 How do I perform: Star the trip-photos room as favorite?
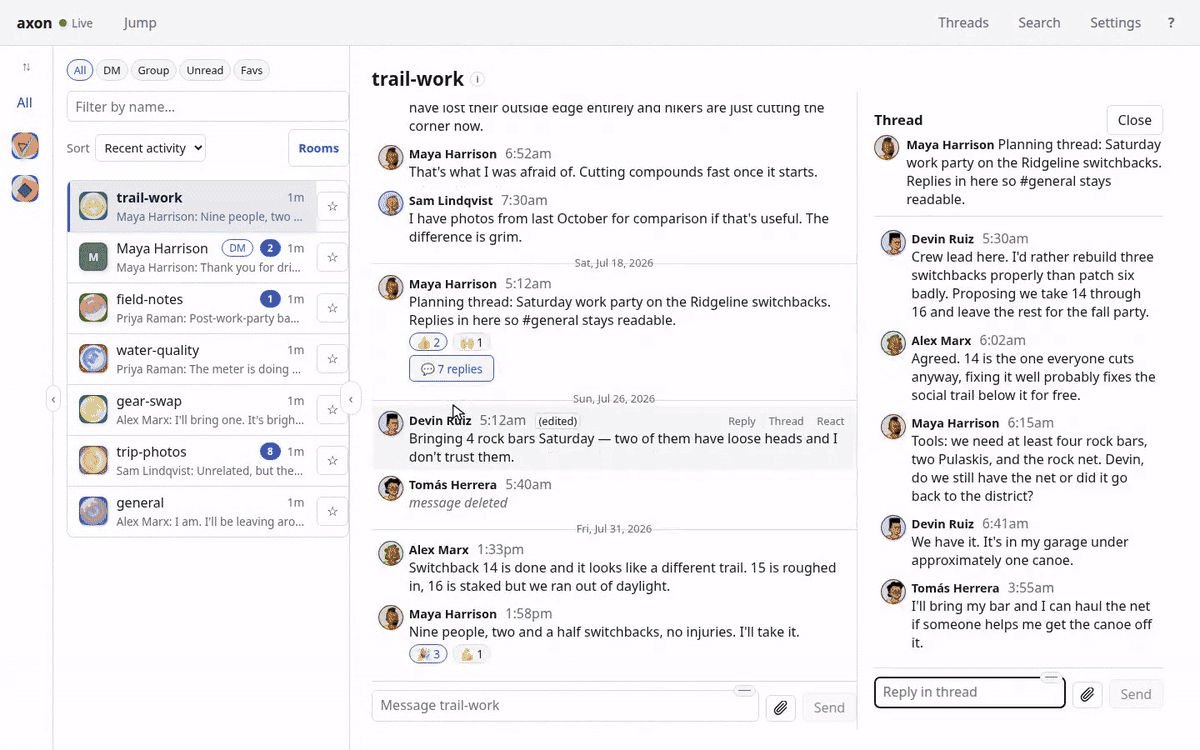point(332,461)
